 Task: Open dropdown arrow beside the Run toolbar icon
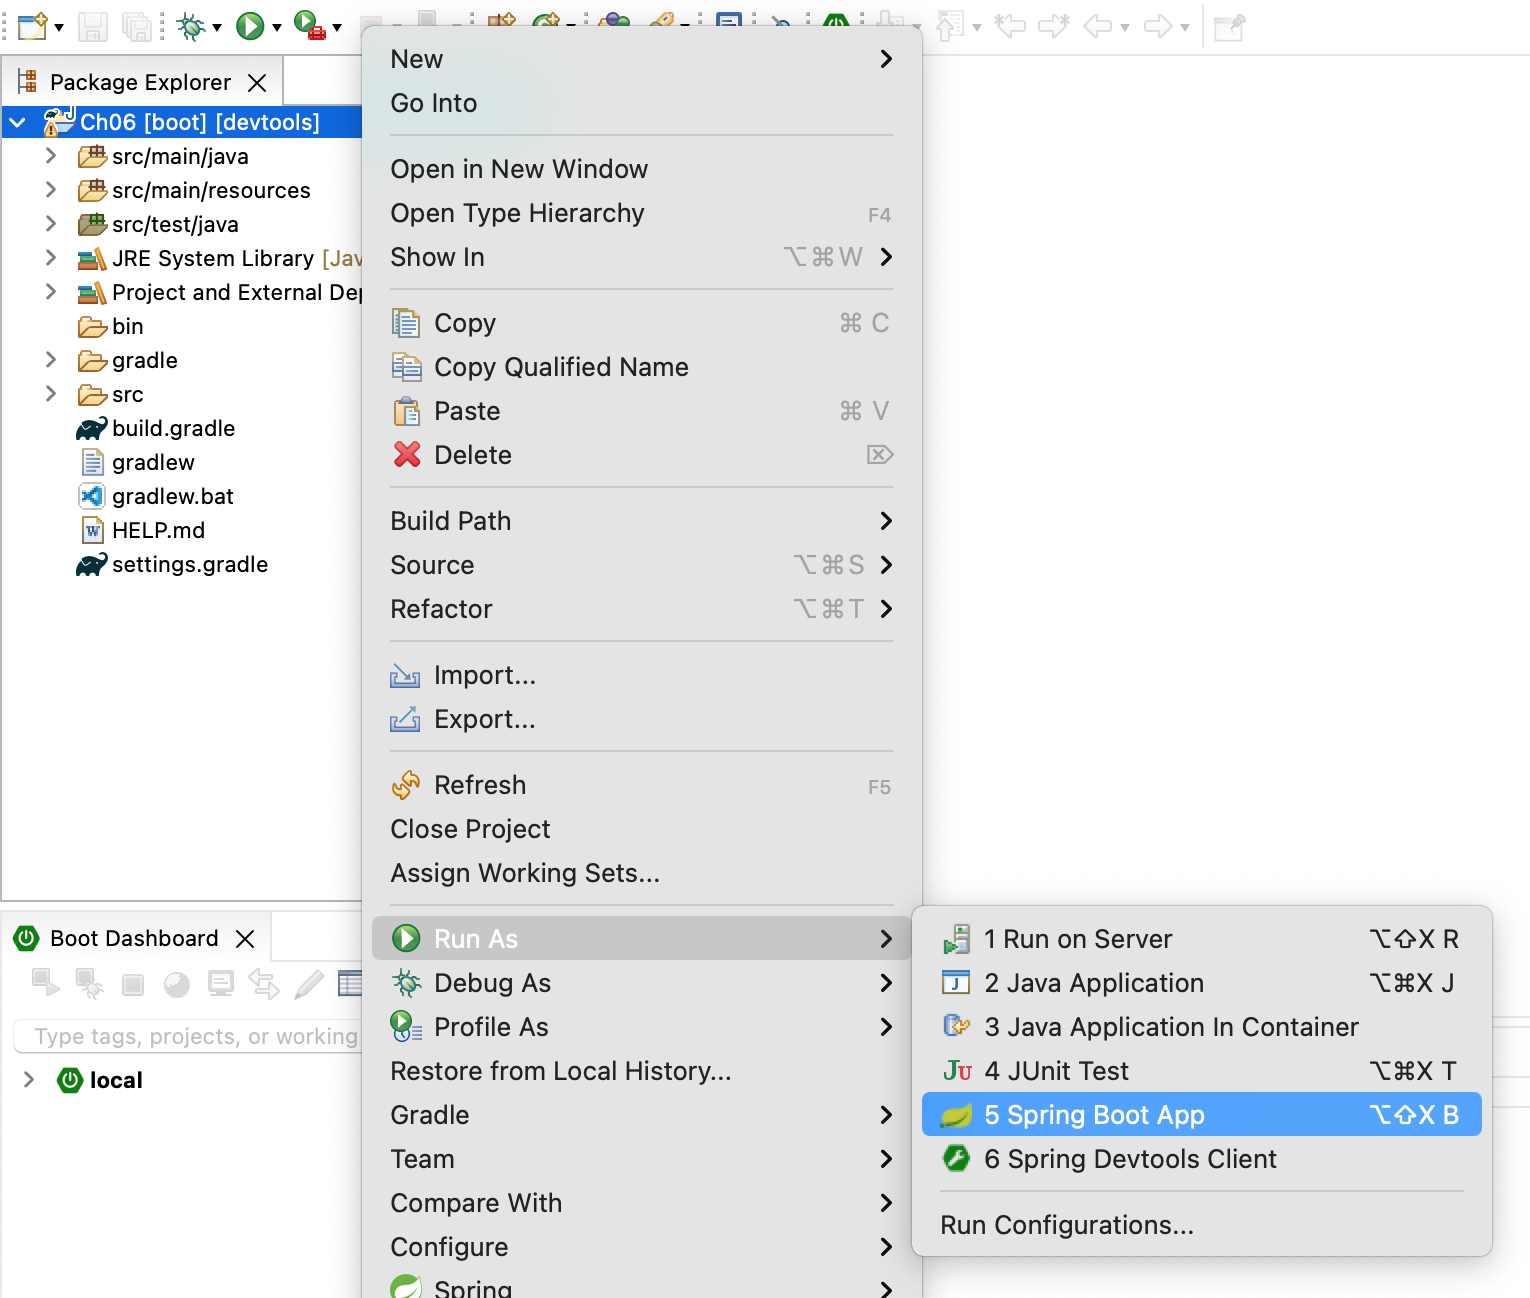(x=277, y=28)
